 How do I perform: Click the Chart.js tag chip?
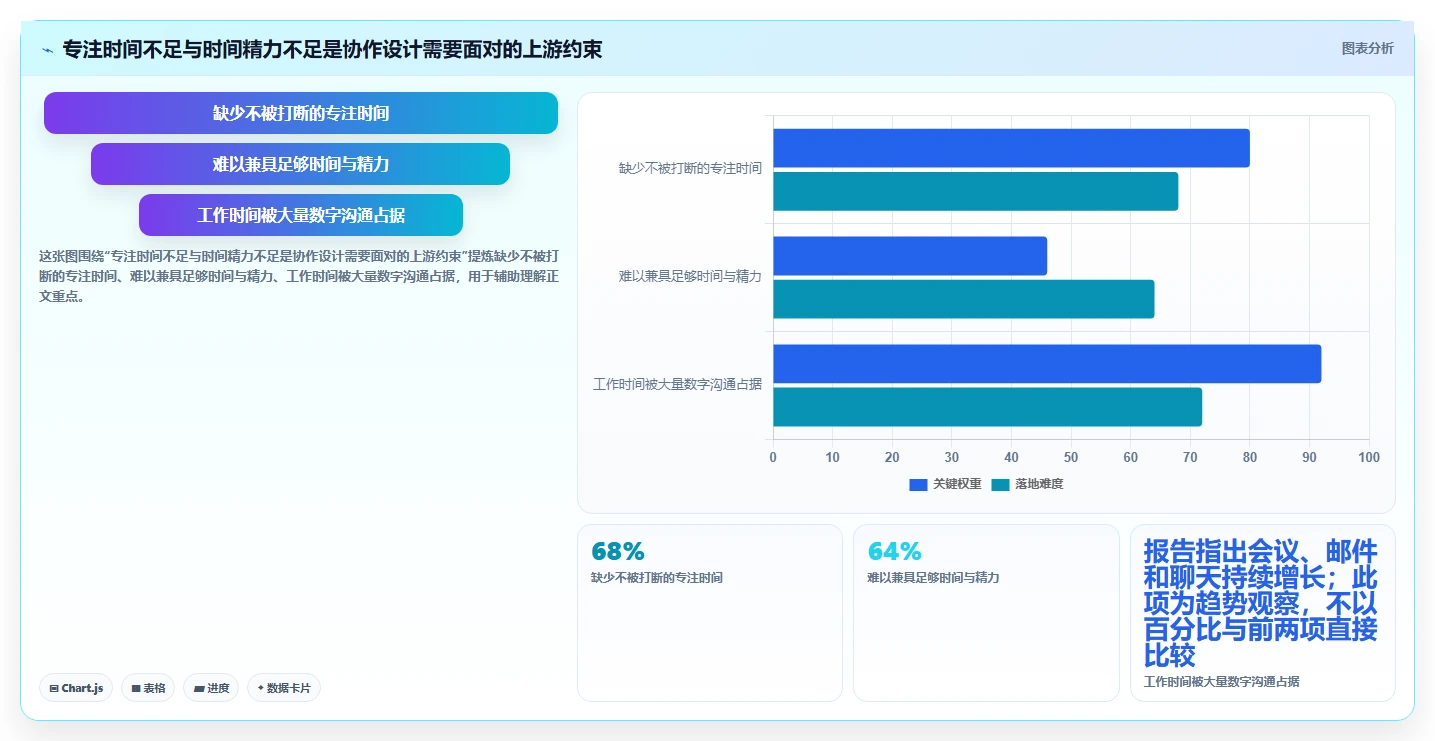tap(76, 688)
